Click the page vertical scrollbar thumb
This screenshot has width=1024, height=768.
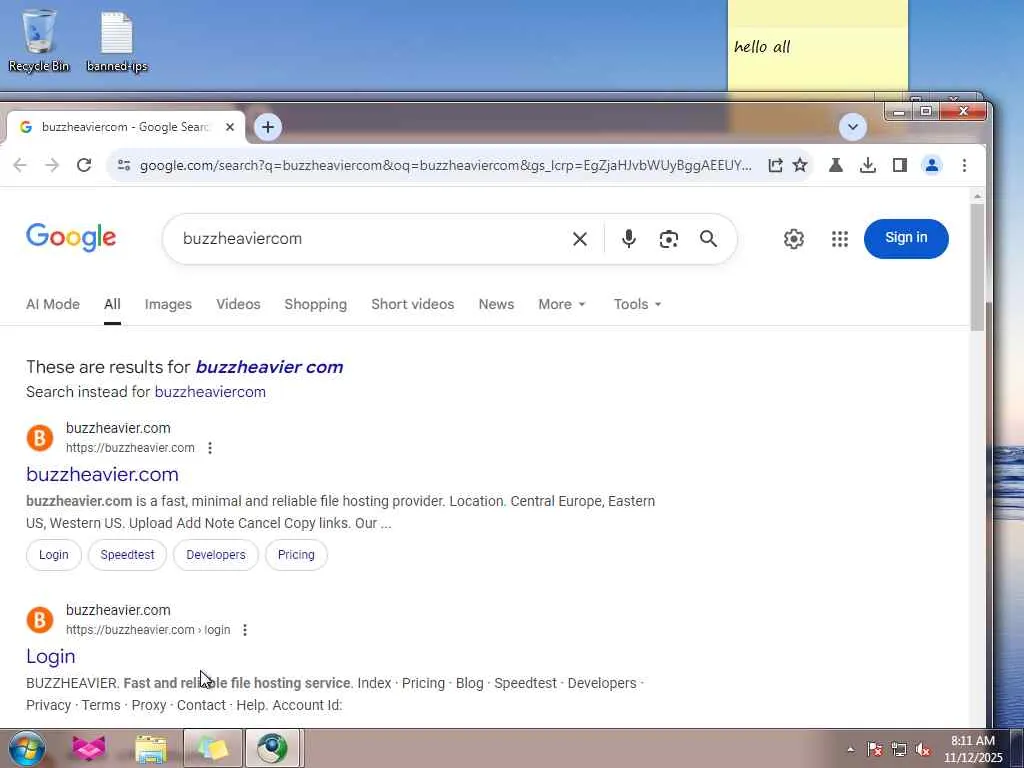point(977,266)
